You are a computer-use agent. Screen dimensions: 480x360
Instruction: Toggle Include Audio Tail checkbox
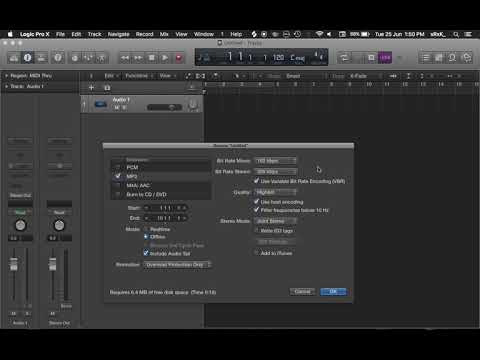(x=146, y=254)
